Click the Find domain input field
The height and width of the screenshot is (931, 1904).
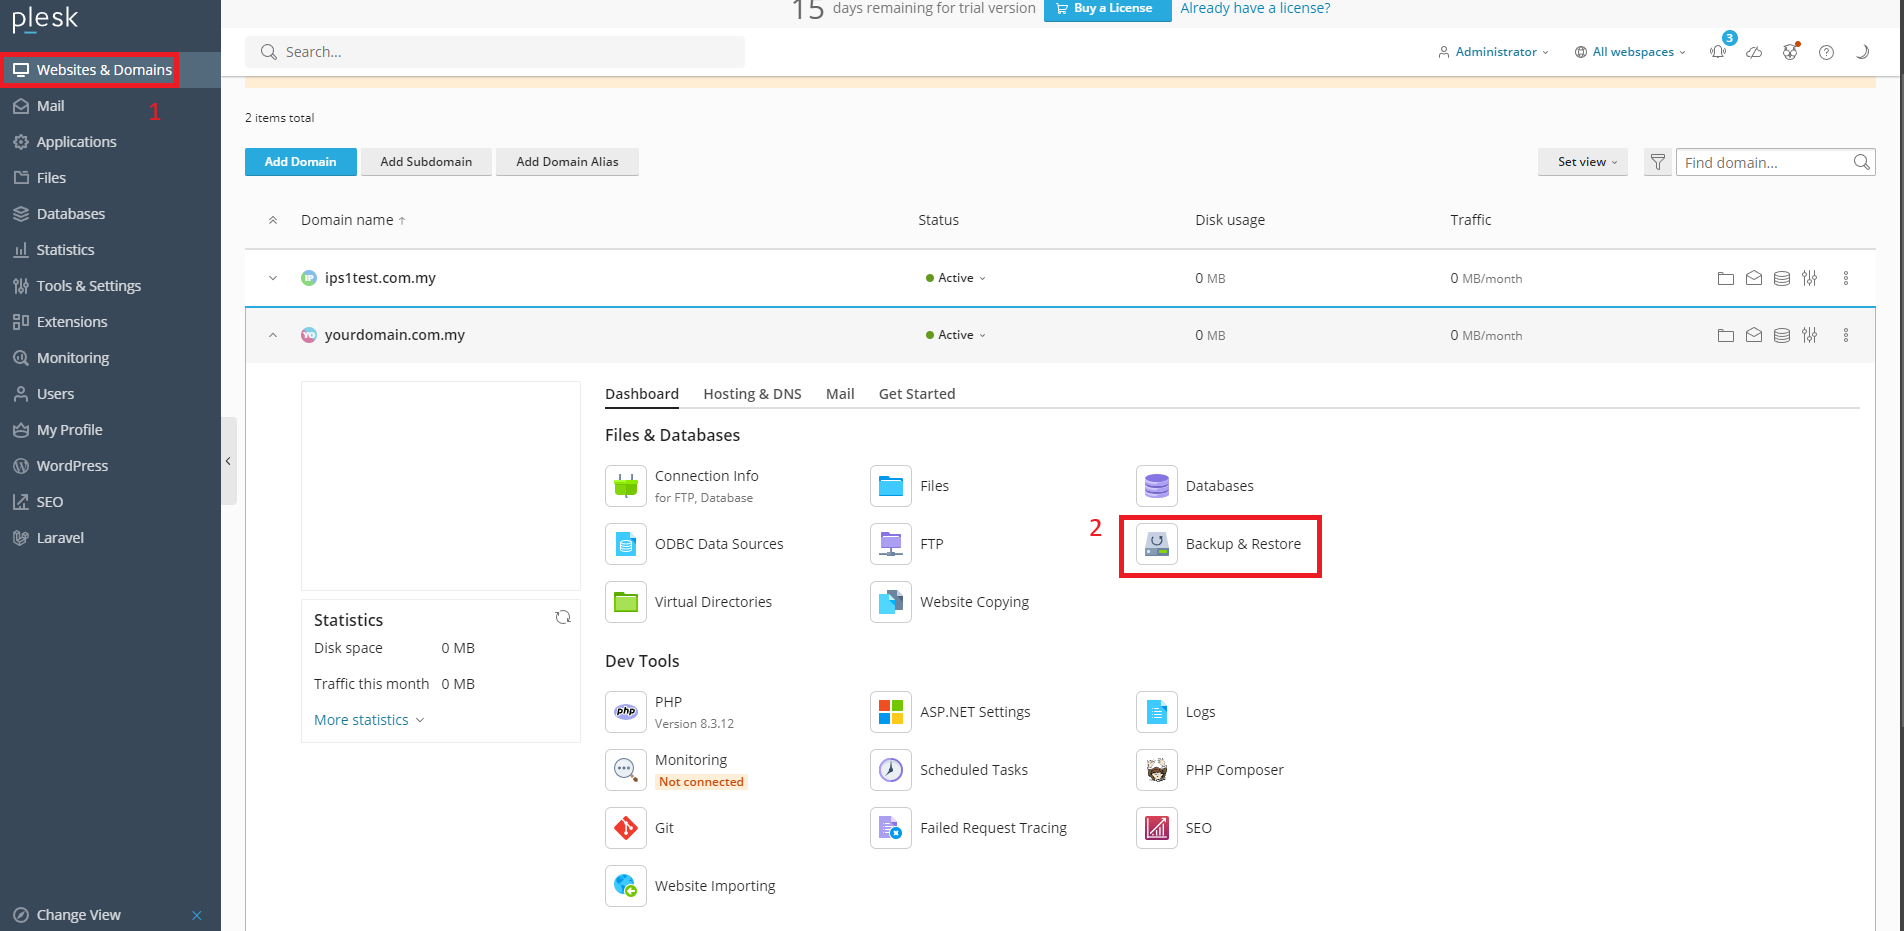tap(1765, 162)
